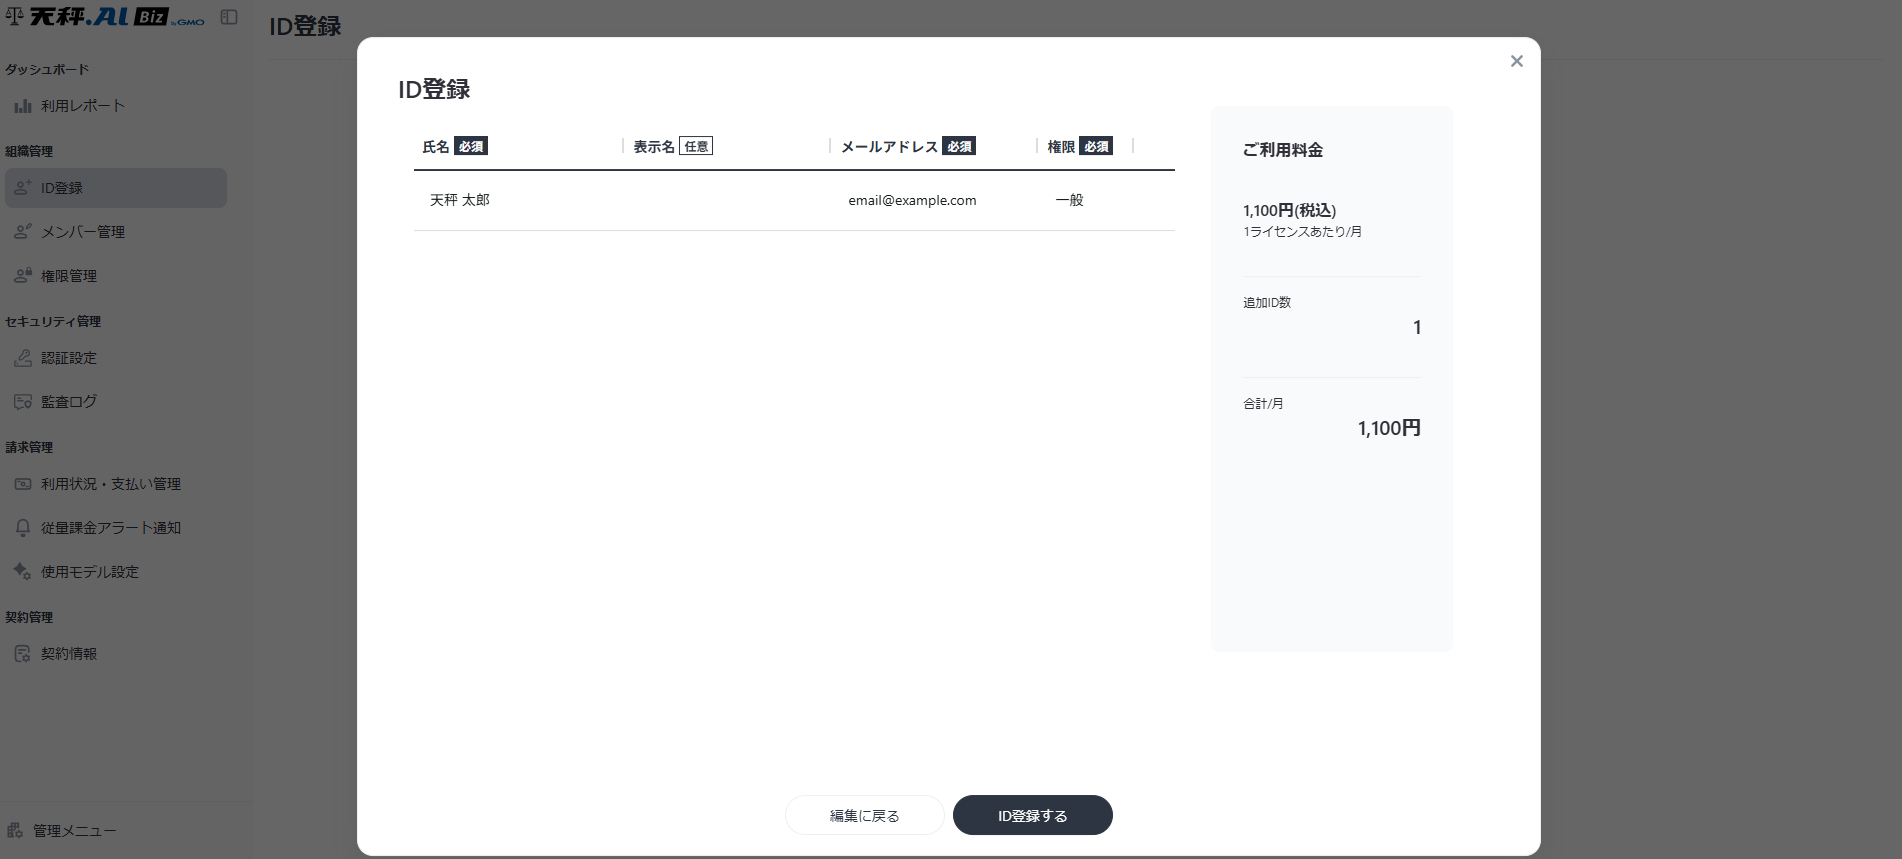Click the メールアドレス column header
Image resolution: width=1902 pixels, height=859 pixels.
click(889, 147)
